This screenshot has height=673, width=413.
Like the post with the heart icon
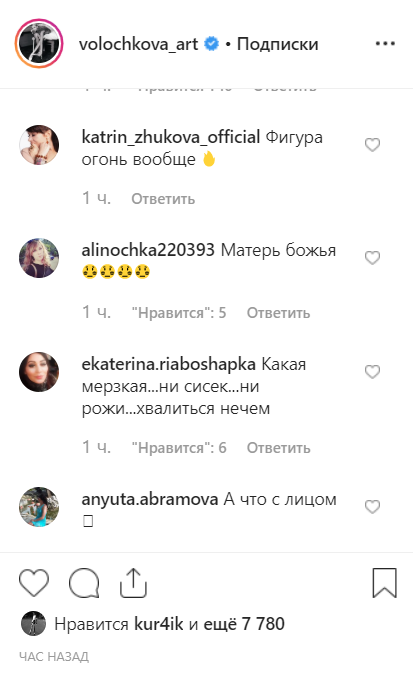coord(34,583)
